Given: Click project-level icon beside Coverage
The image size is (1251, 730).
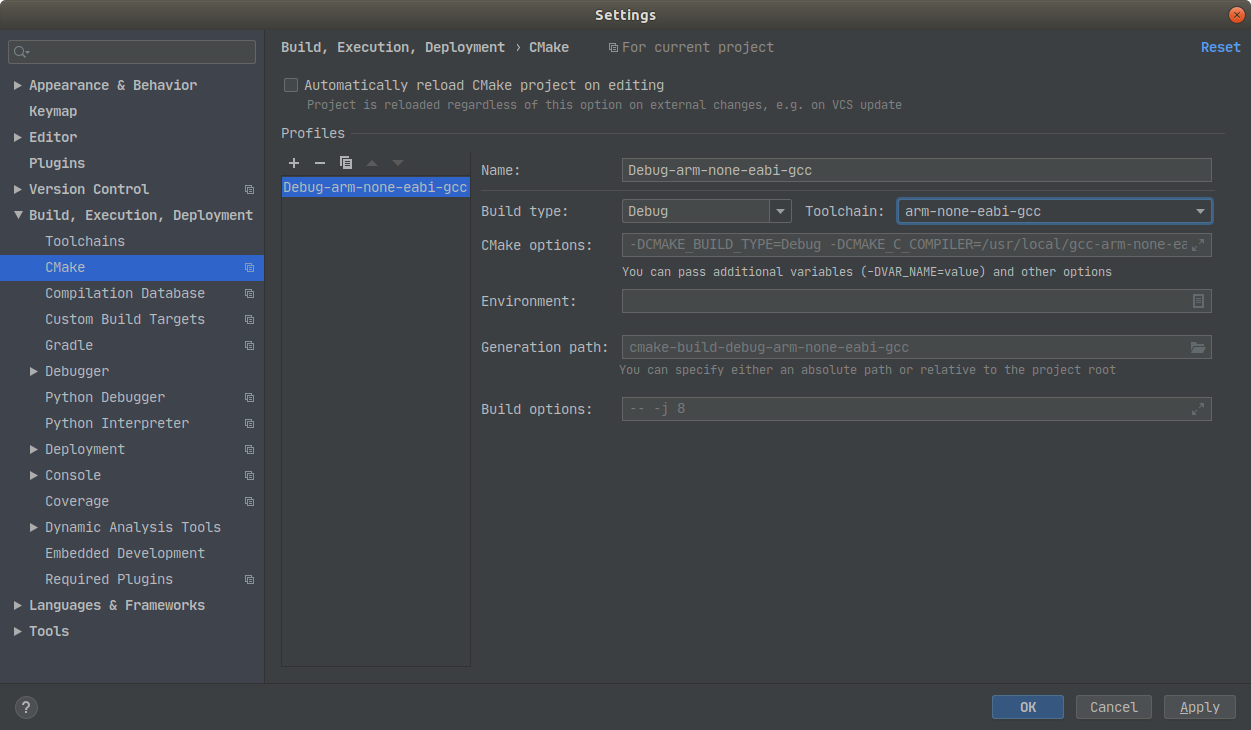Looking at the screenshot, I should coord(249,502).
